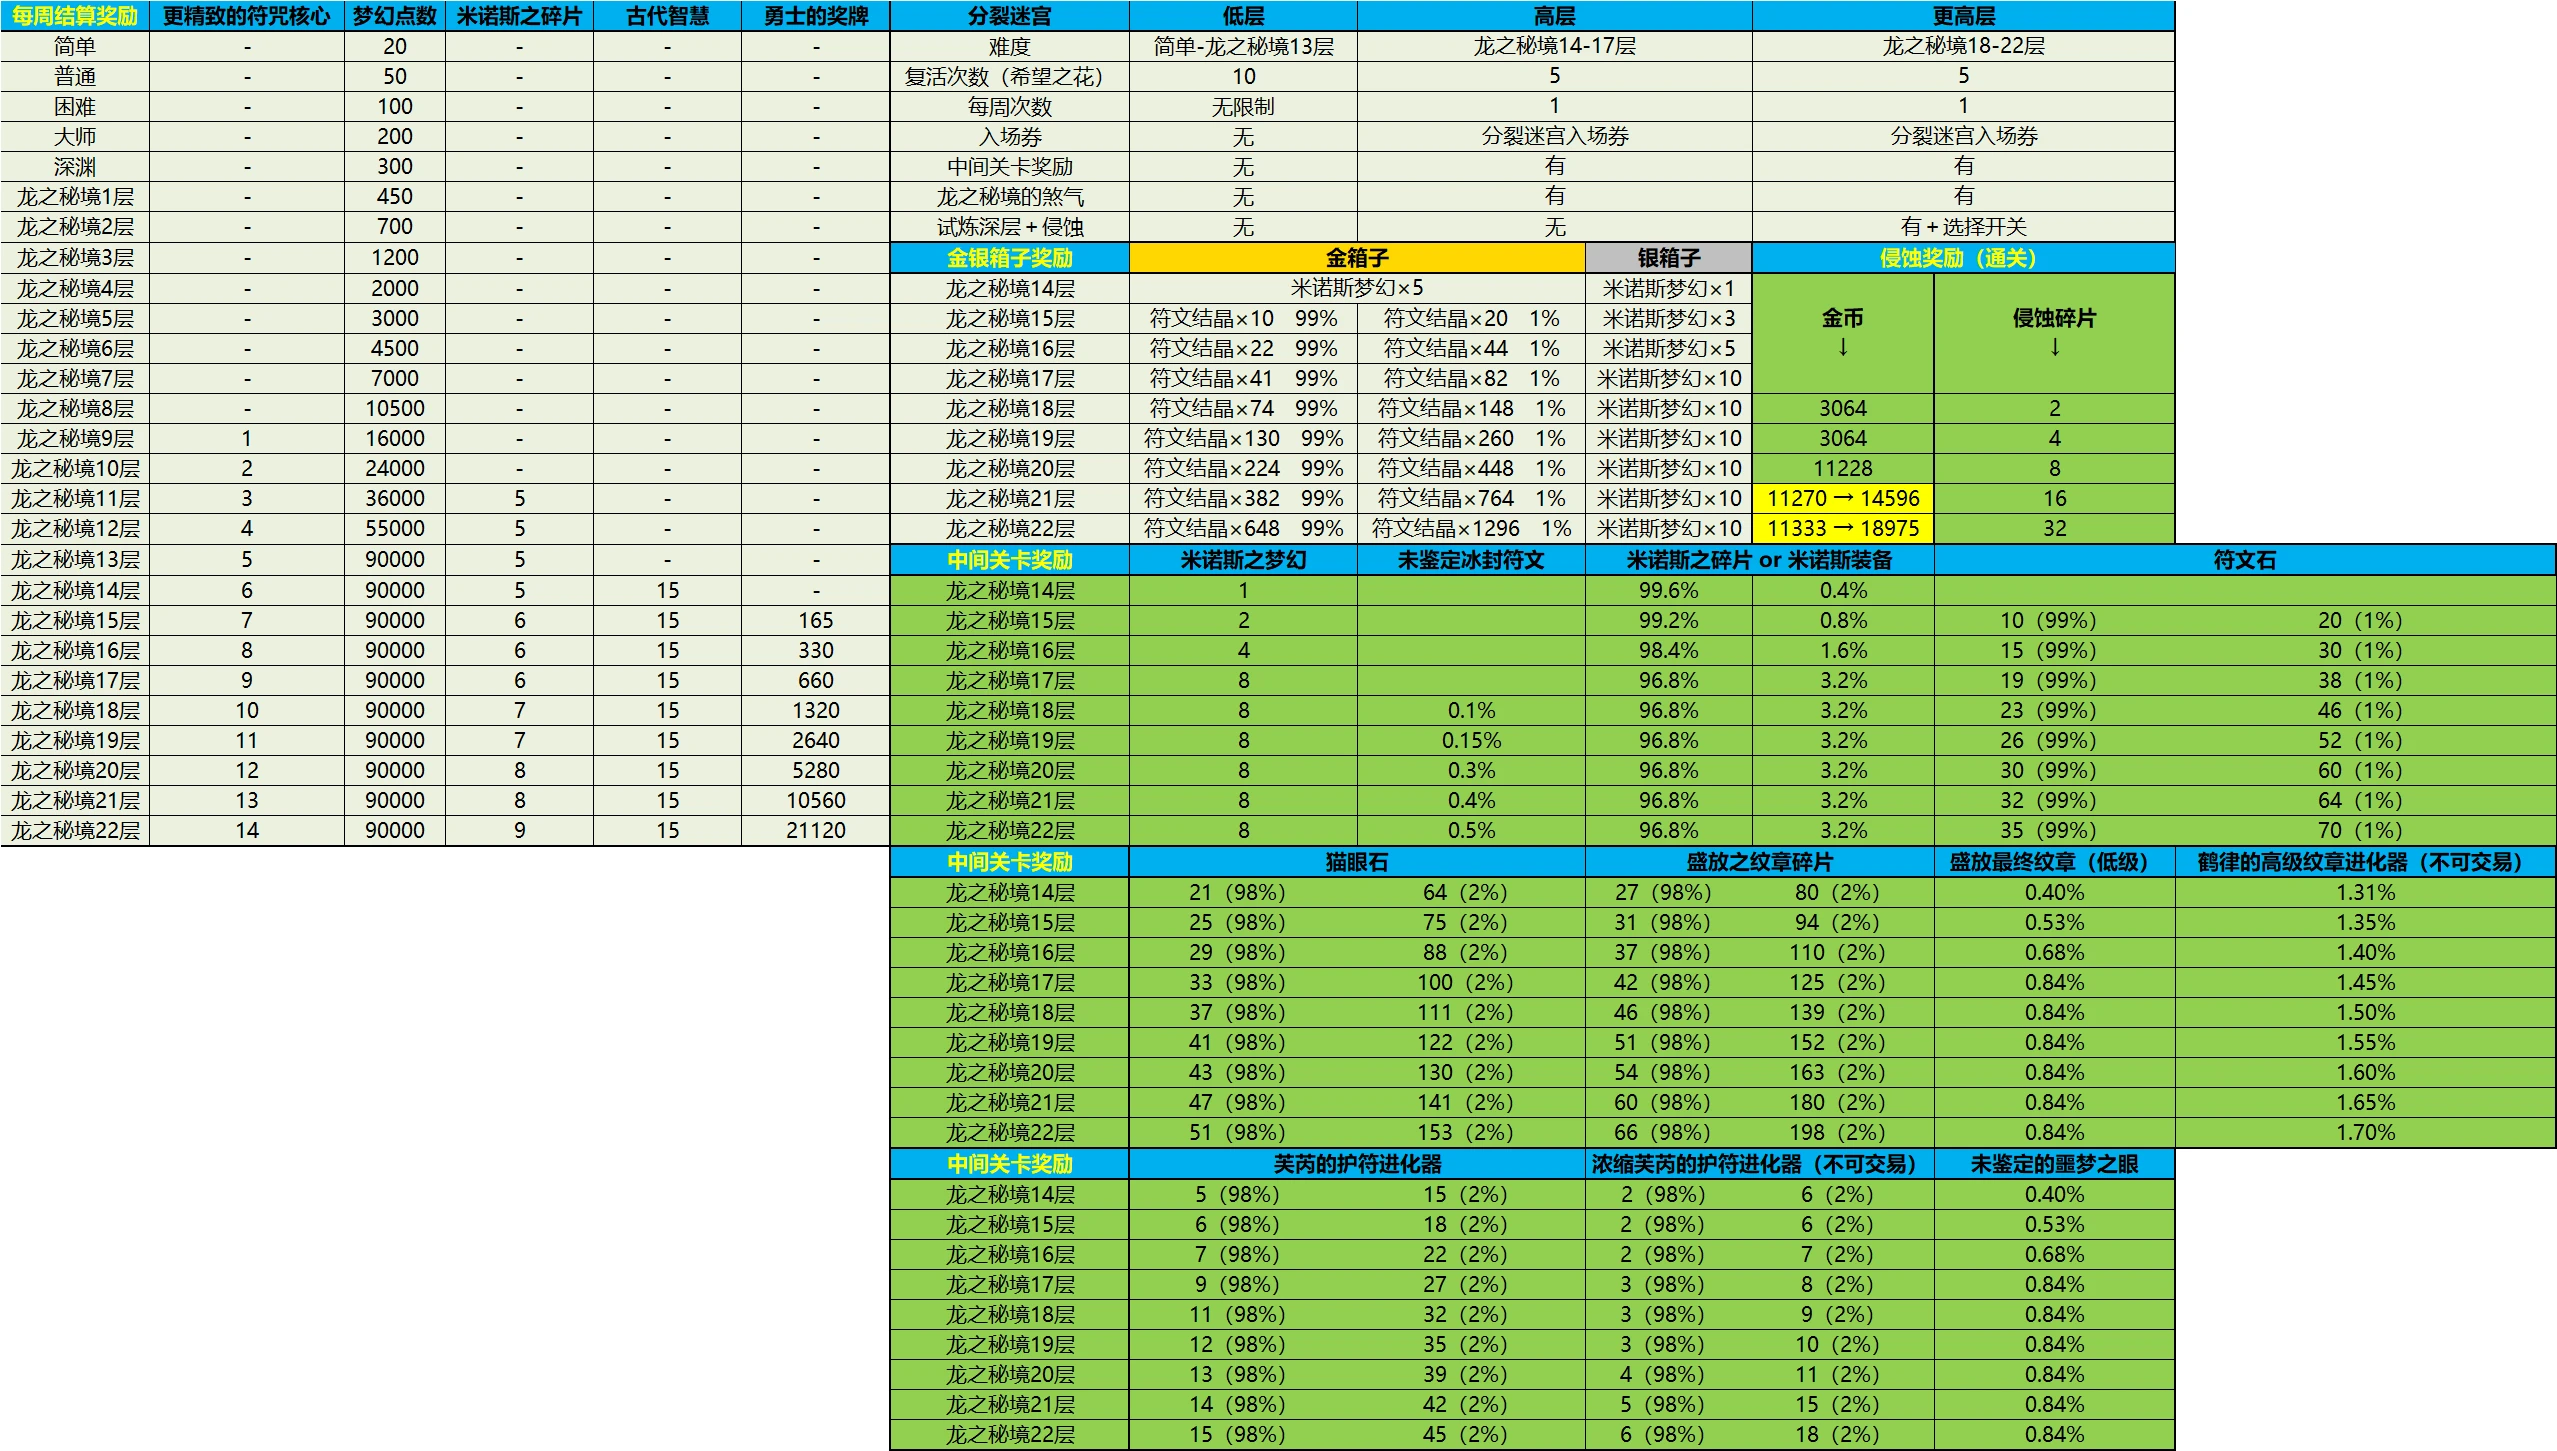Click the 未鉴定的噩梦之眼 header cell
Screen dimensions: 2557x1451
coord(2054,1164)
